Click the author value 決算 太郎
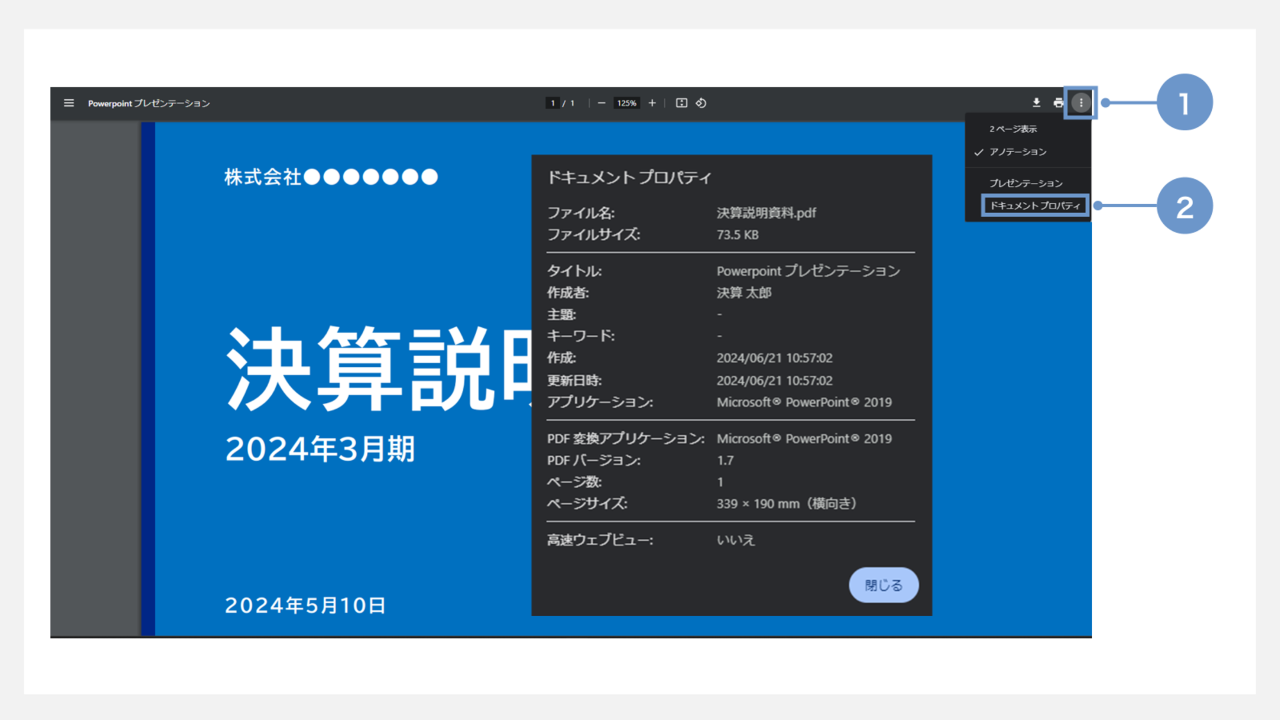 coord(744,293)
